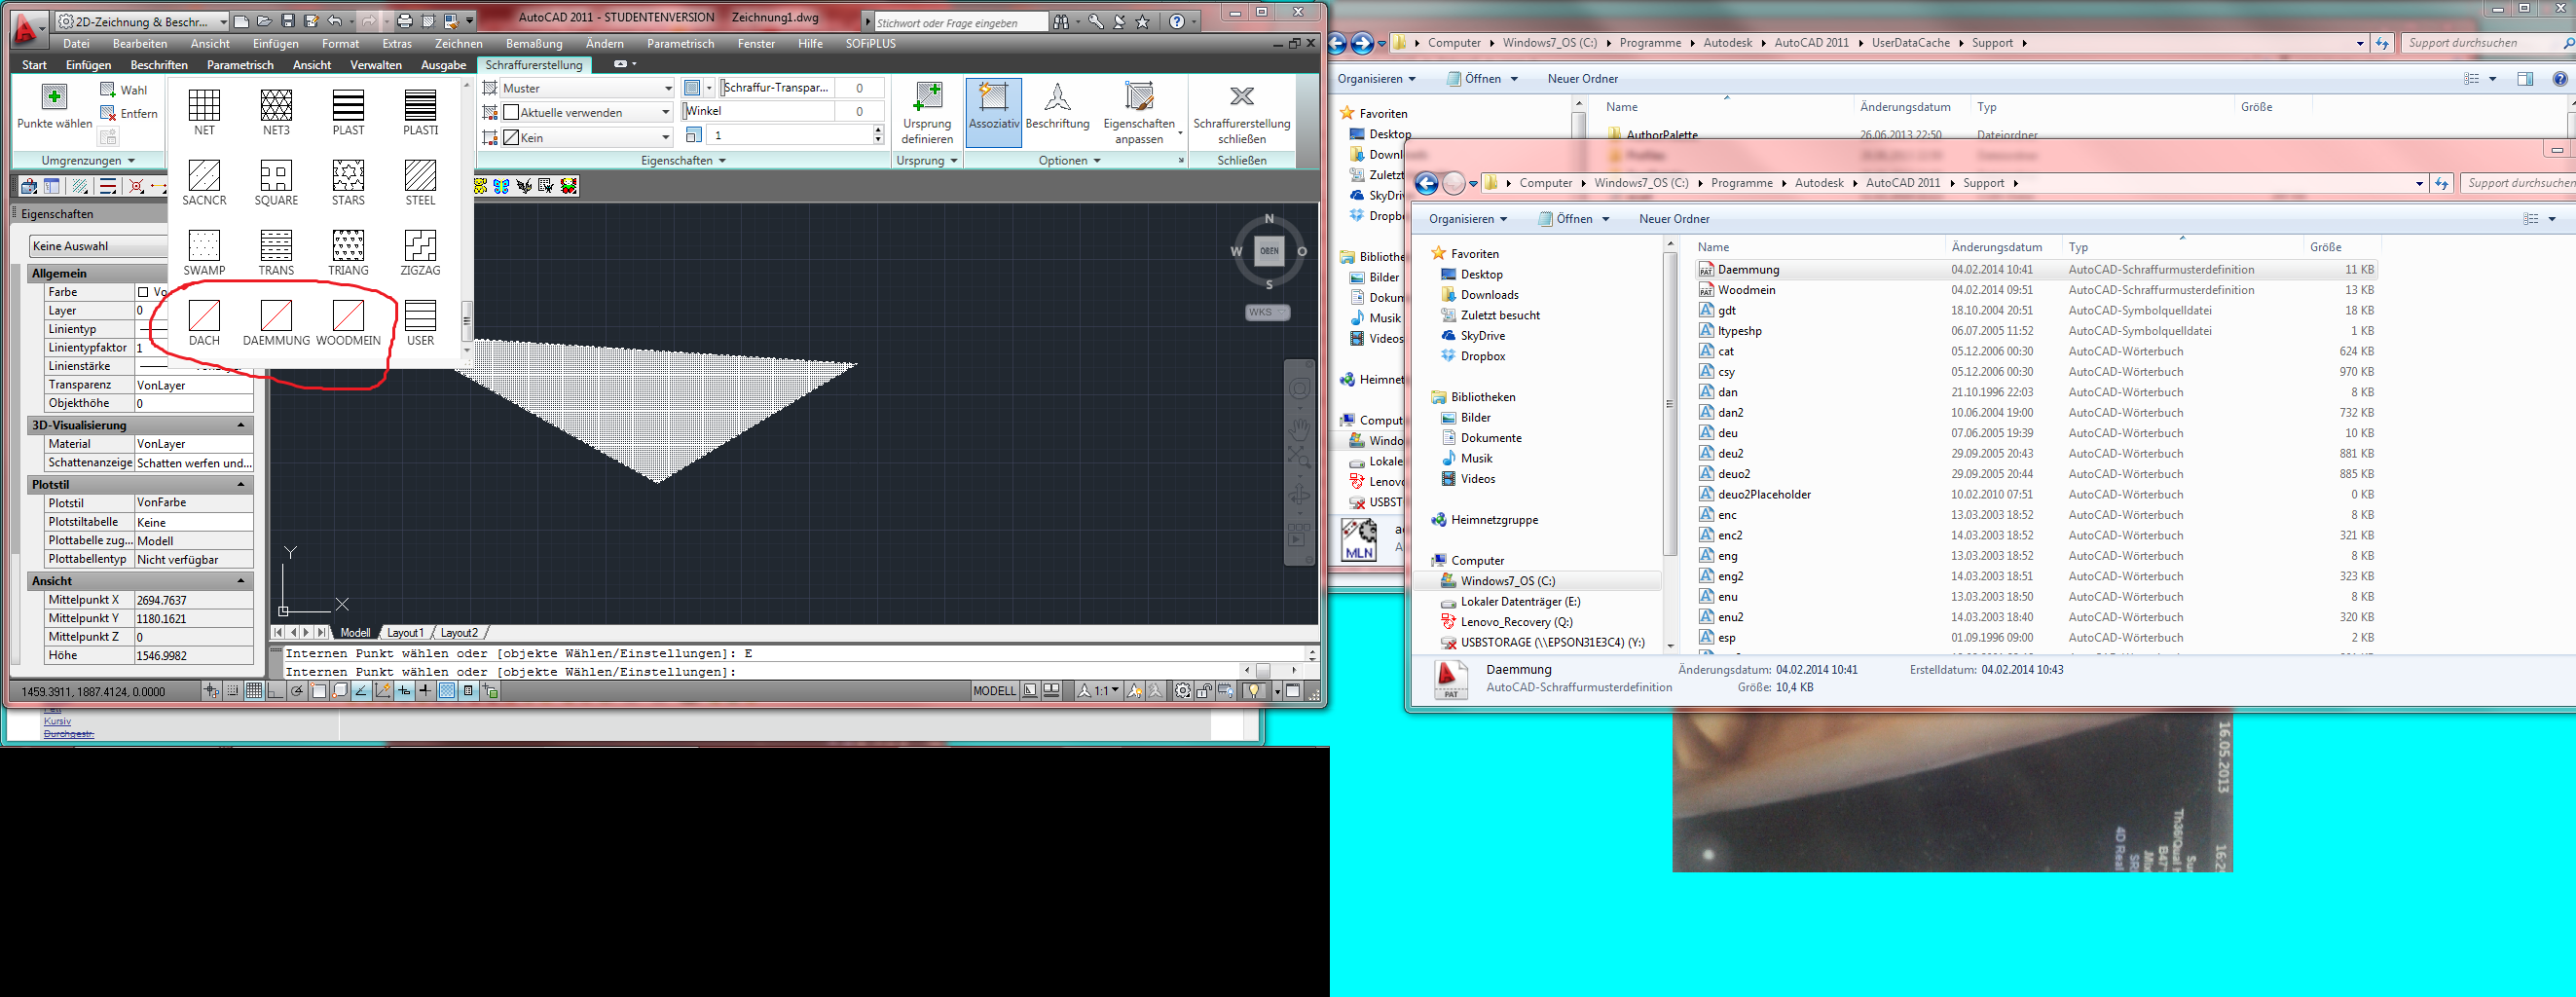The width and height of the screenshot is (2576, 997).
Task: Open the 2D-Zeichnung & Beschr workspace dropdown
Action: pyautogui.click(x=143, y=21)
